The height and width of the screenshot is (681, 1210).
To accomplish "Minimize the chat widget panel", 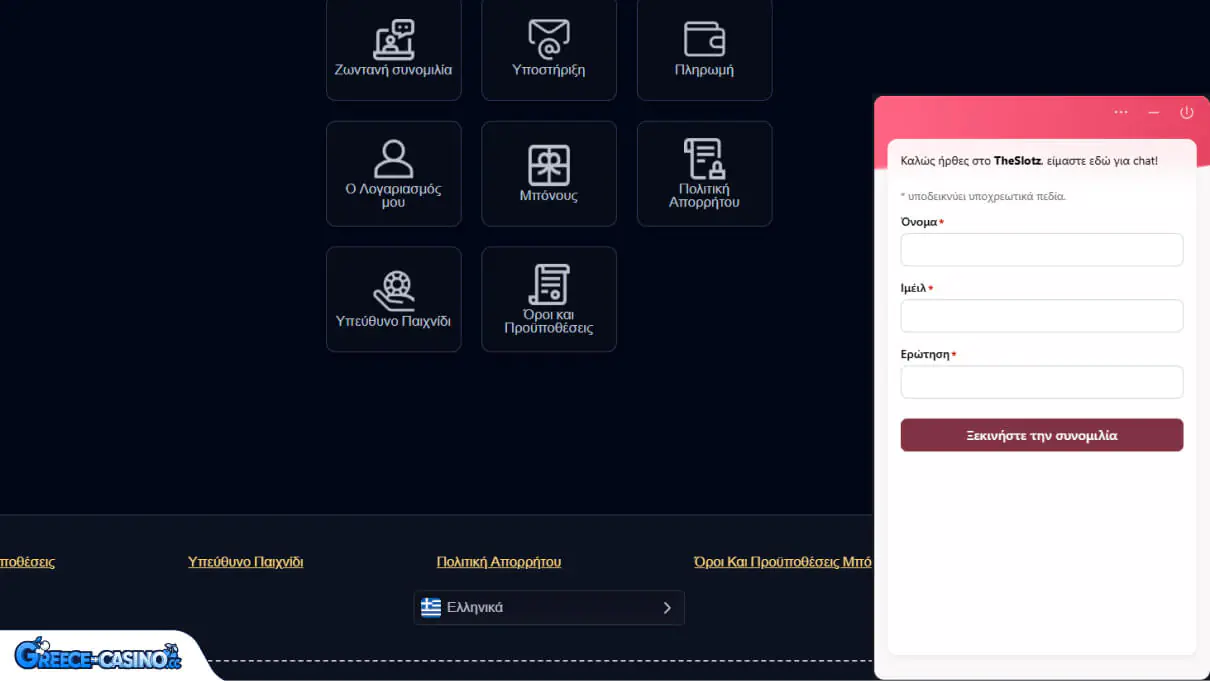I will (x=1154, y=113).
